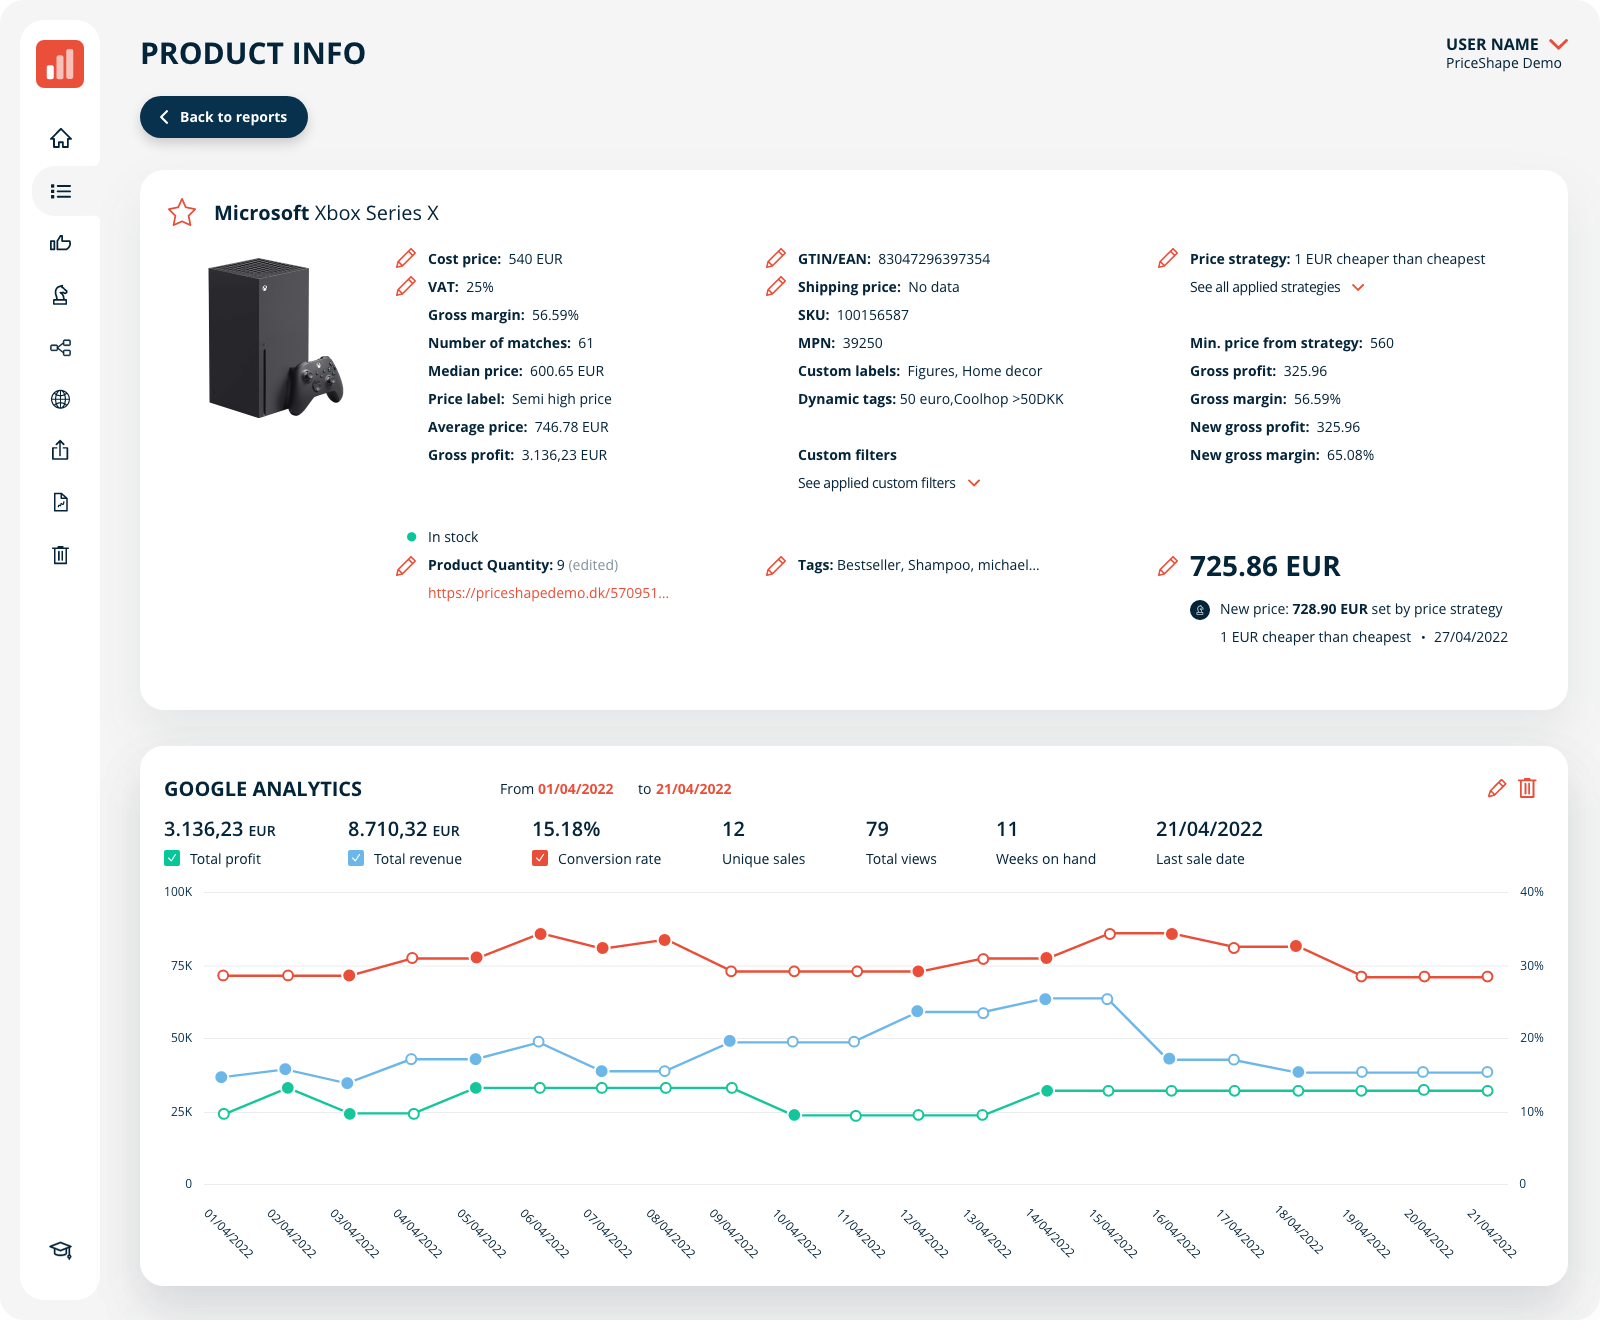Pick the to date 21/04/2022
1600x1320 pixels.
pyautogui.click(x=694, y=789)
